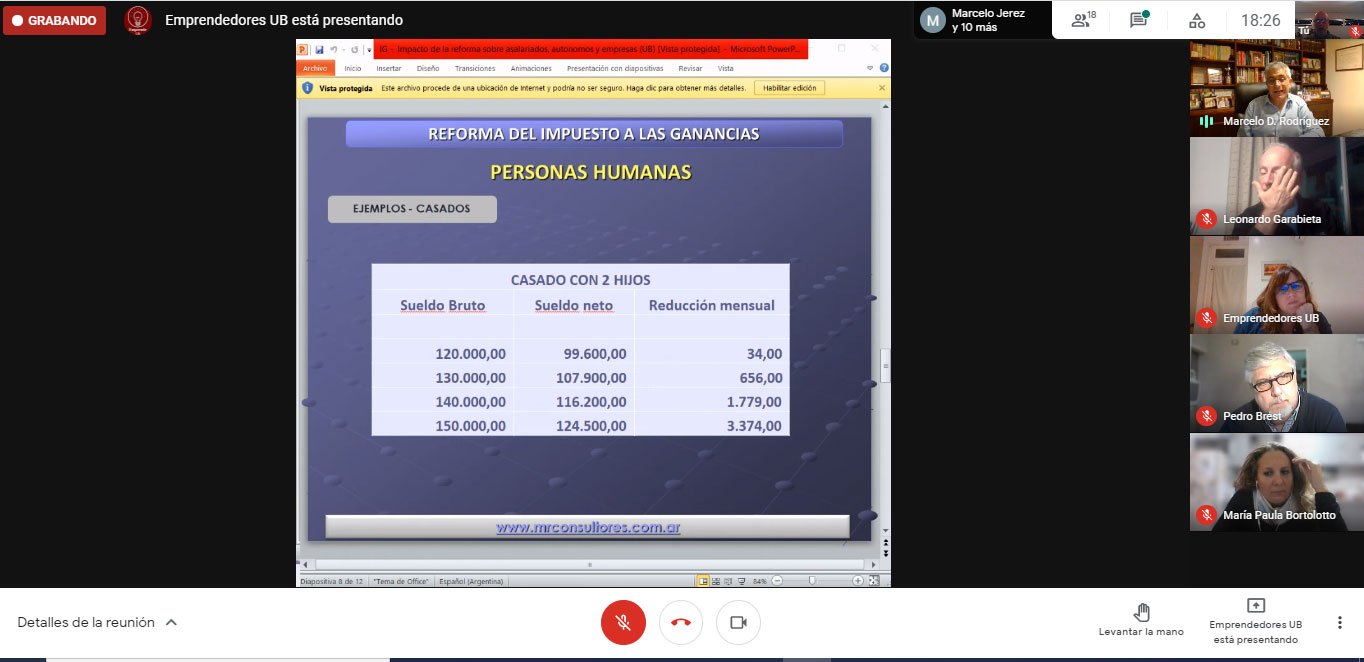The image size is (1364, 662).
Task: Expand Detalles de la reunión panel
Action: point(97,622)
